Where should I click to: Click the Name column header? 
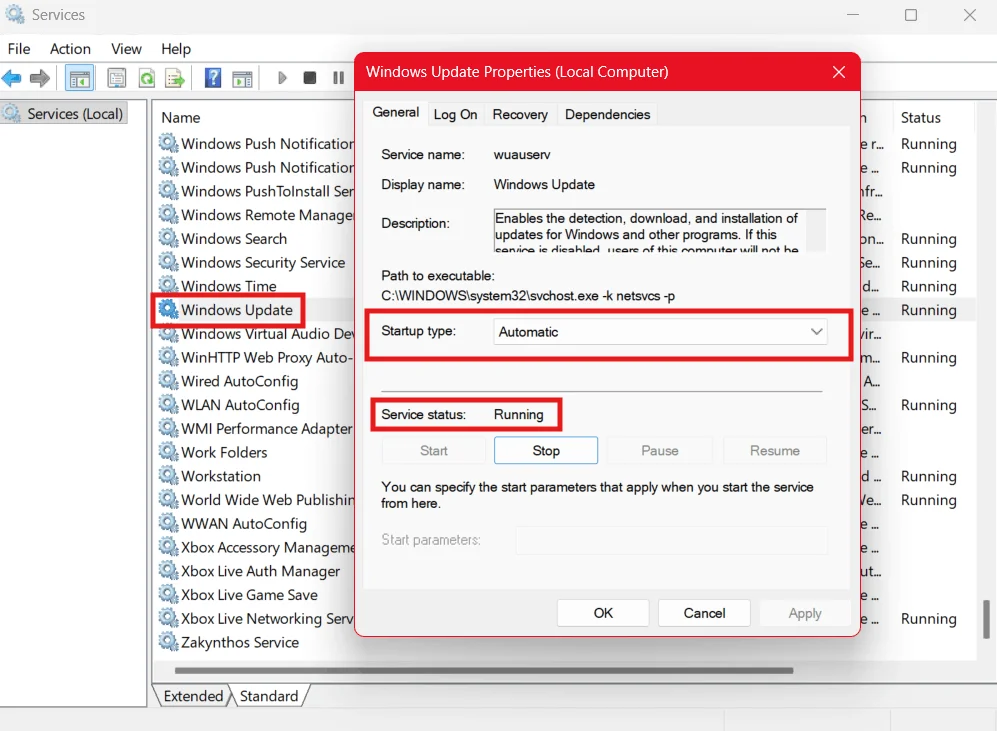pyautogui.click(x=181, y=118)
